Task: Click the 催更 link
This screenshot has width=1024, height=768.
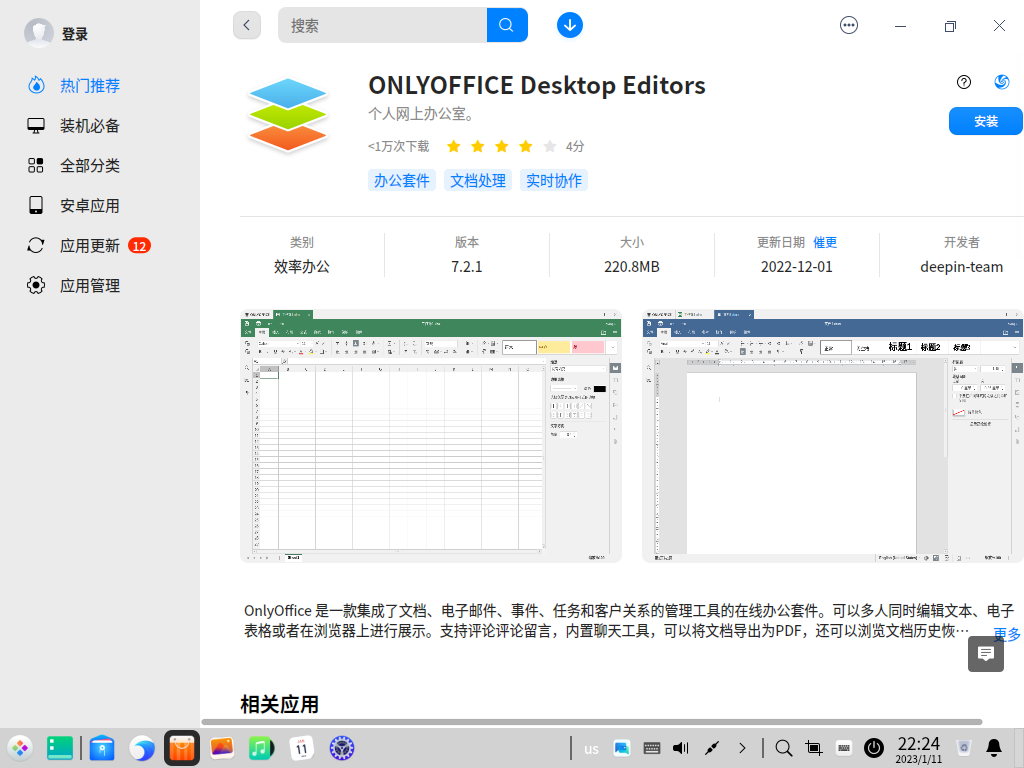Action: pos(825,242)
